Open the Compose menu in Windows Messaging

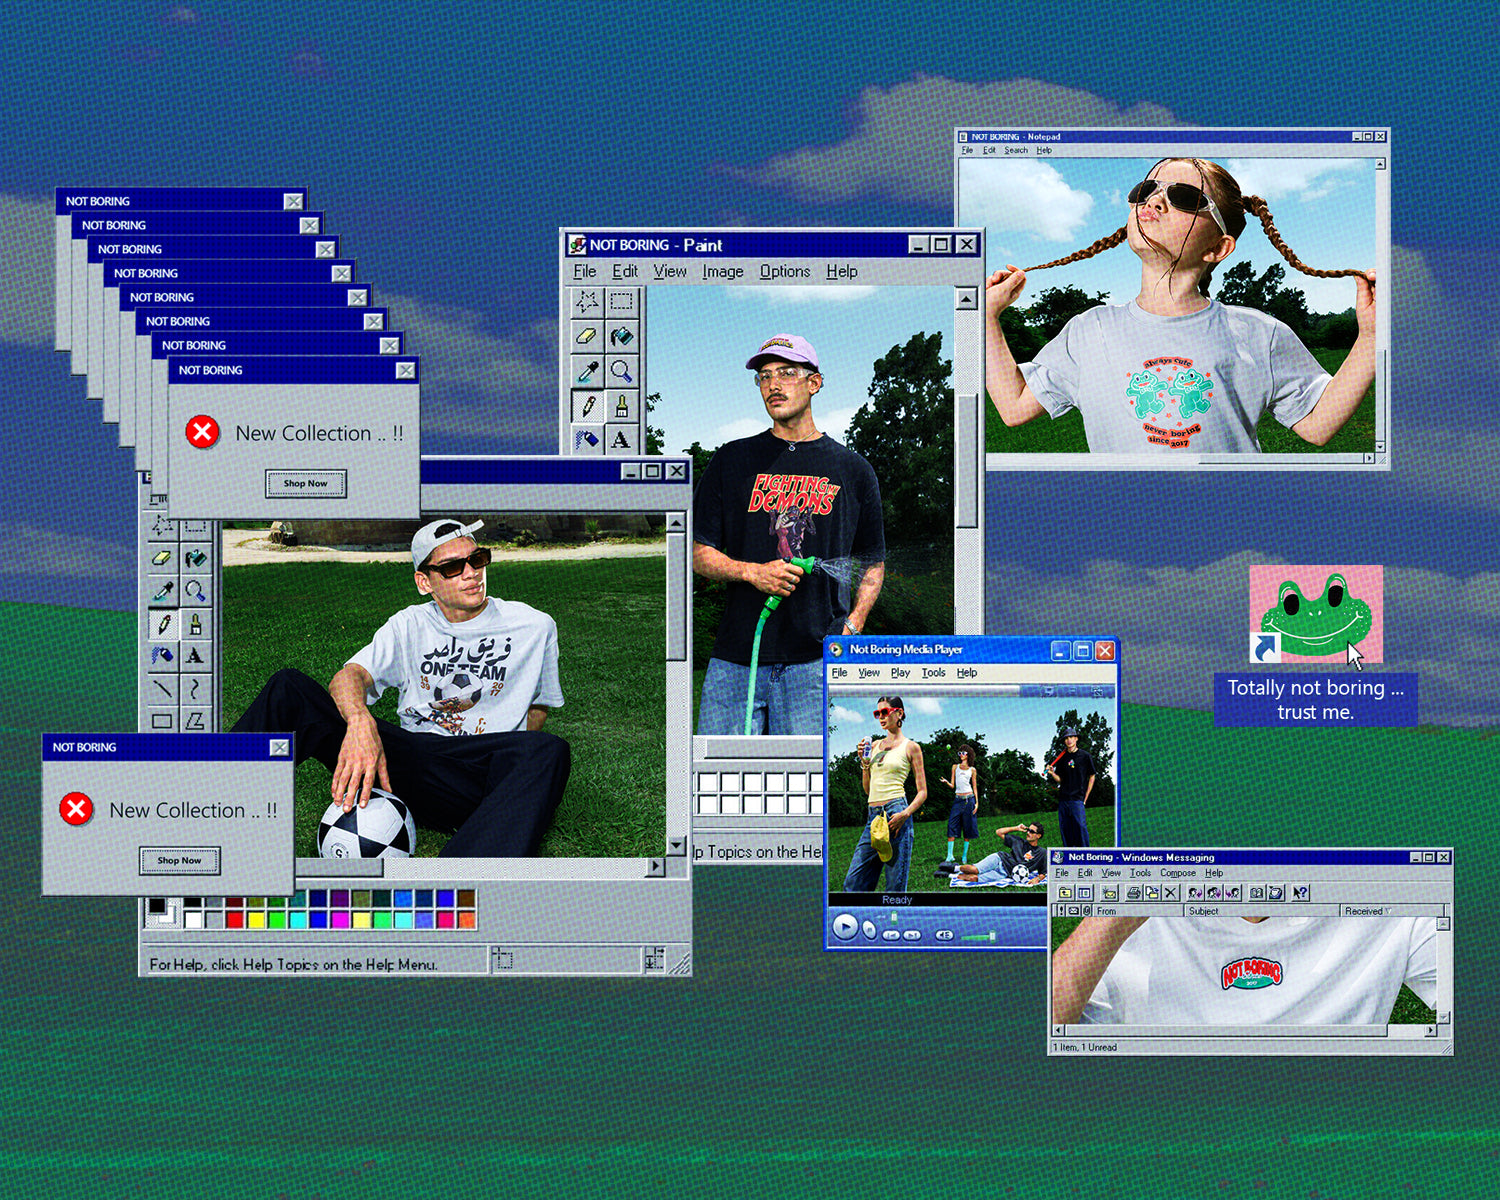click(x=1177, y=873)
